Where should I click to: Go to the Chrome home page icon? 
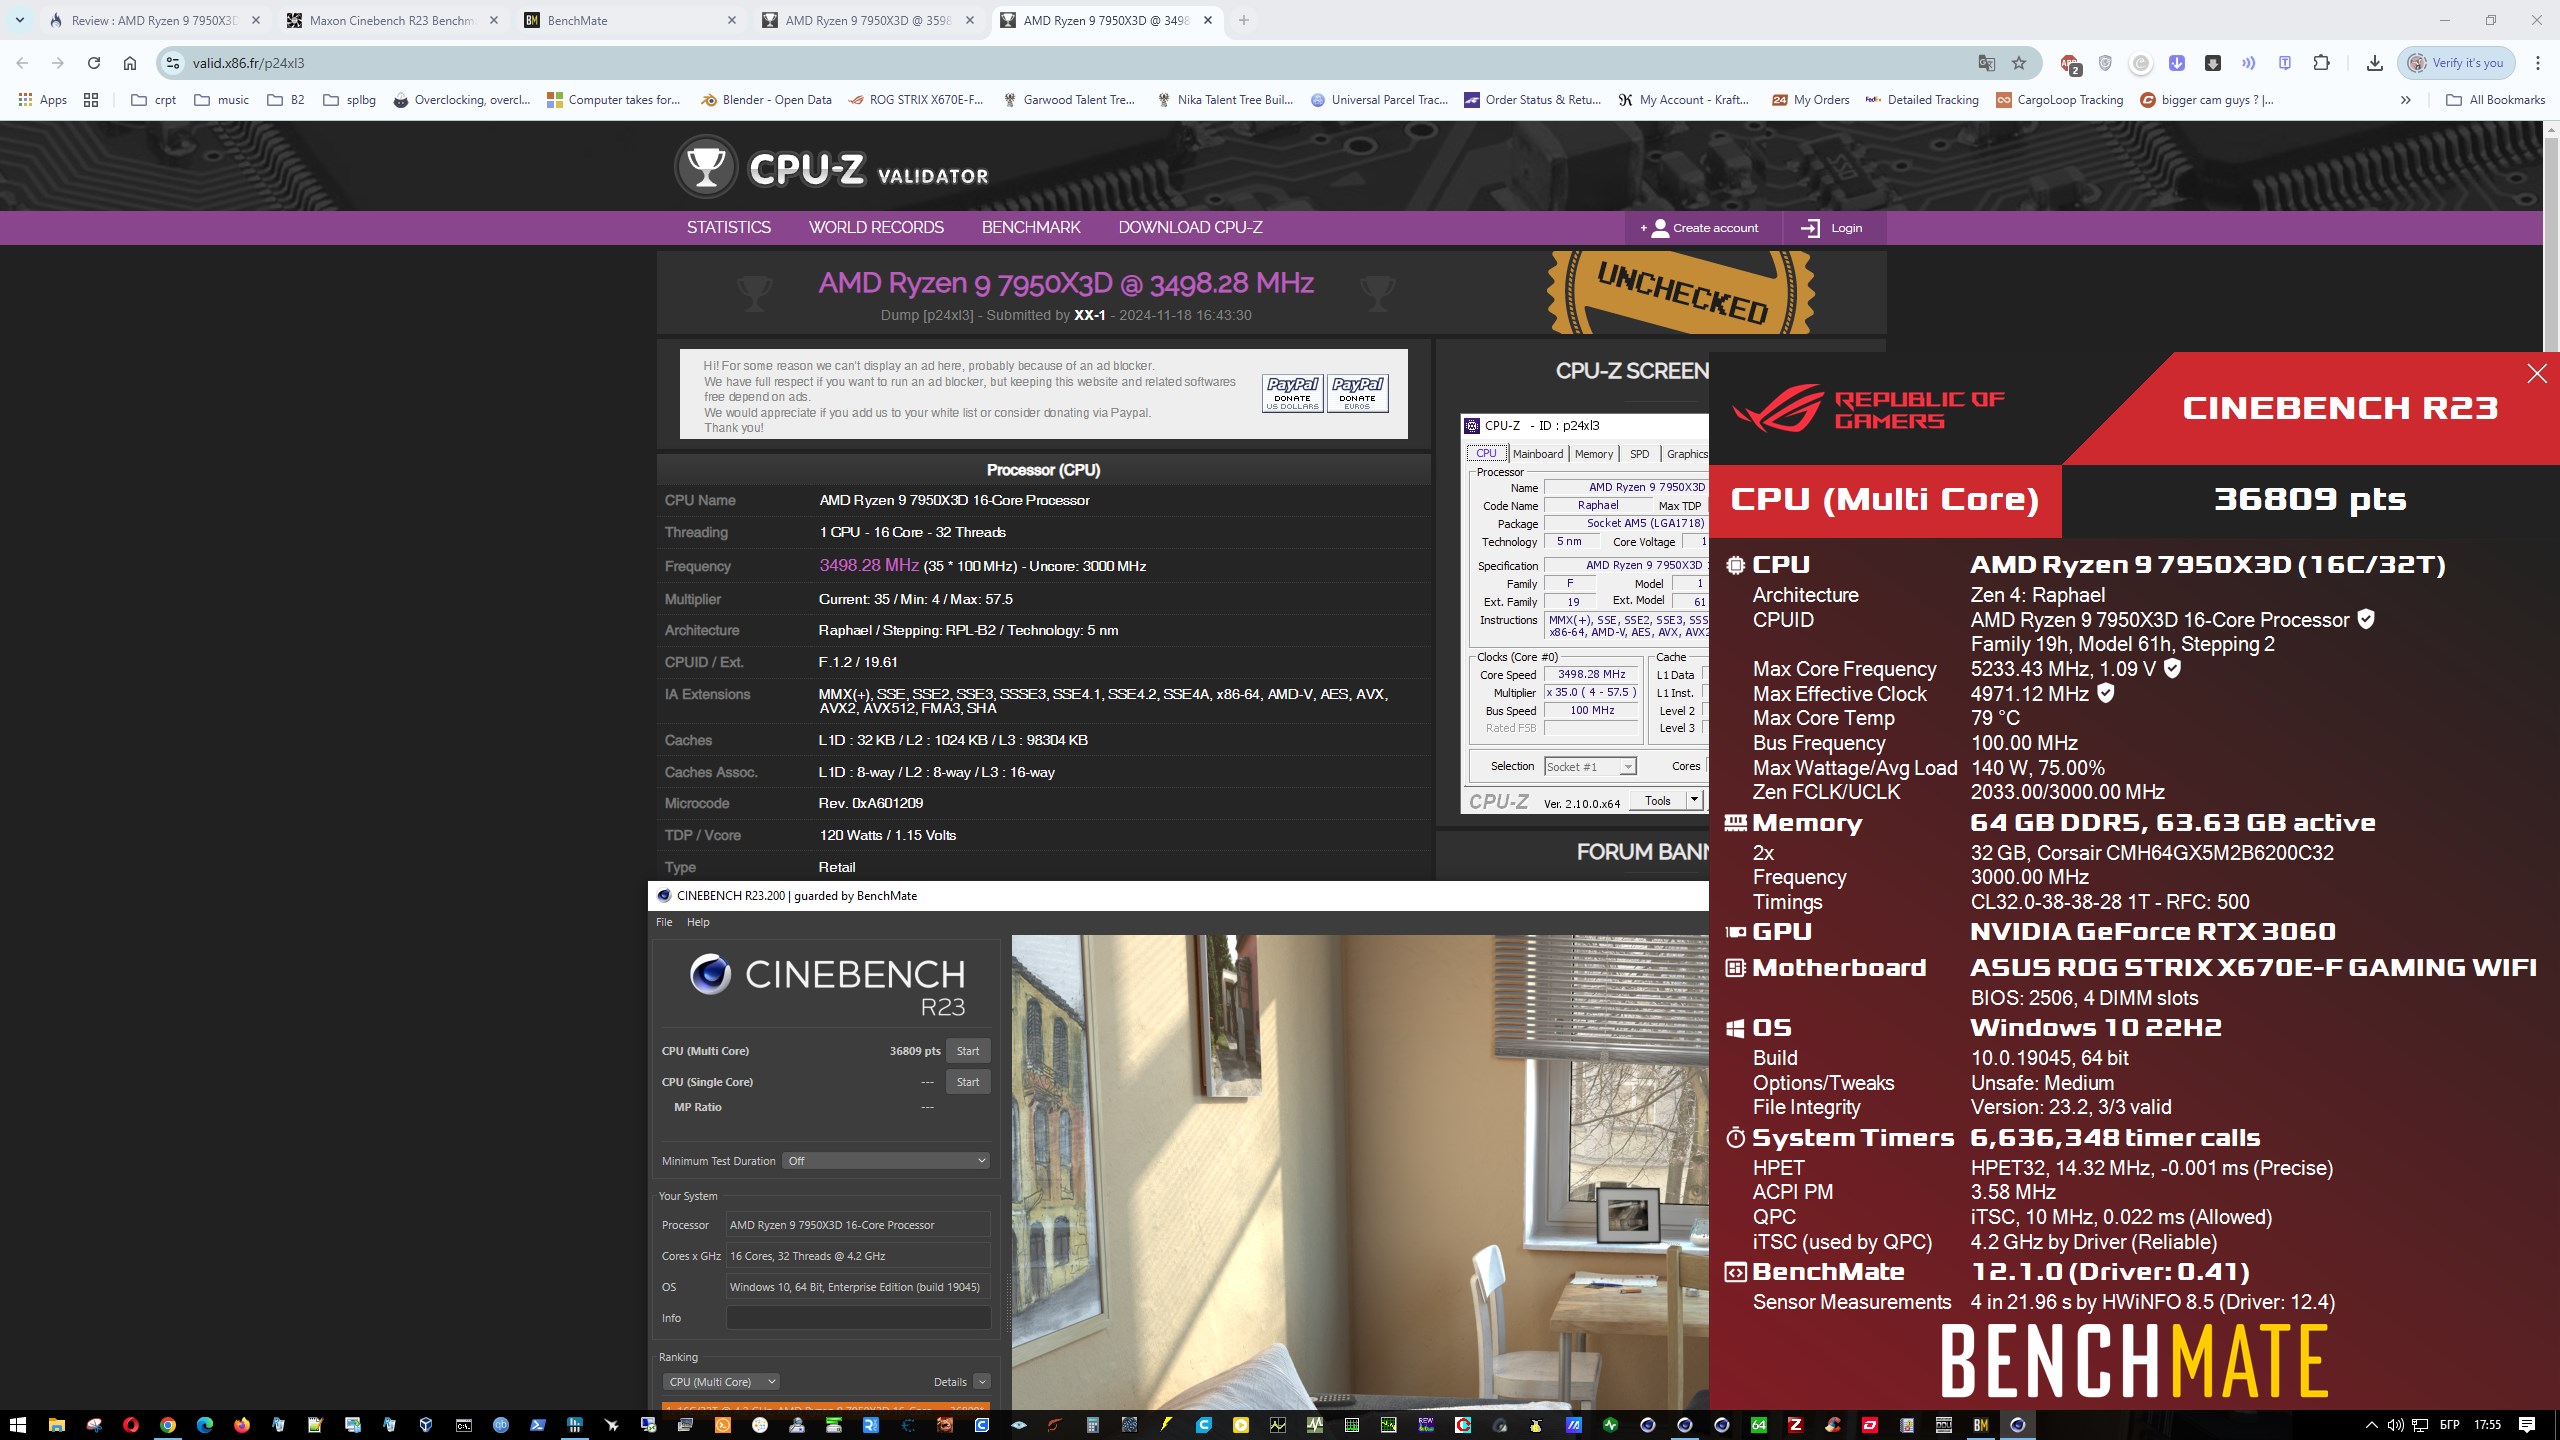click(130, 63)
